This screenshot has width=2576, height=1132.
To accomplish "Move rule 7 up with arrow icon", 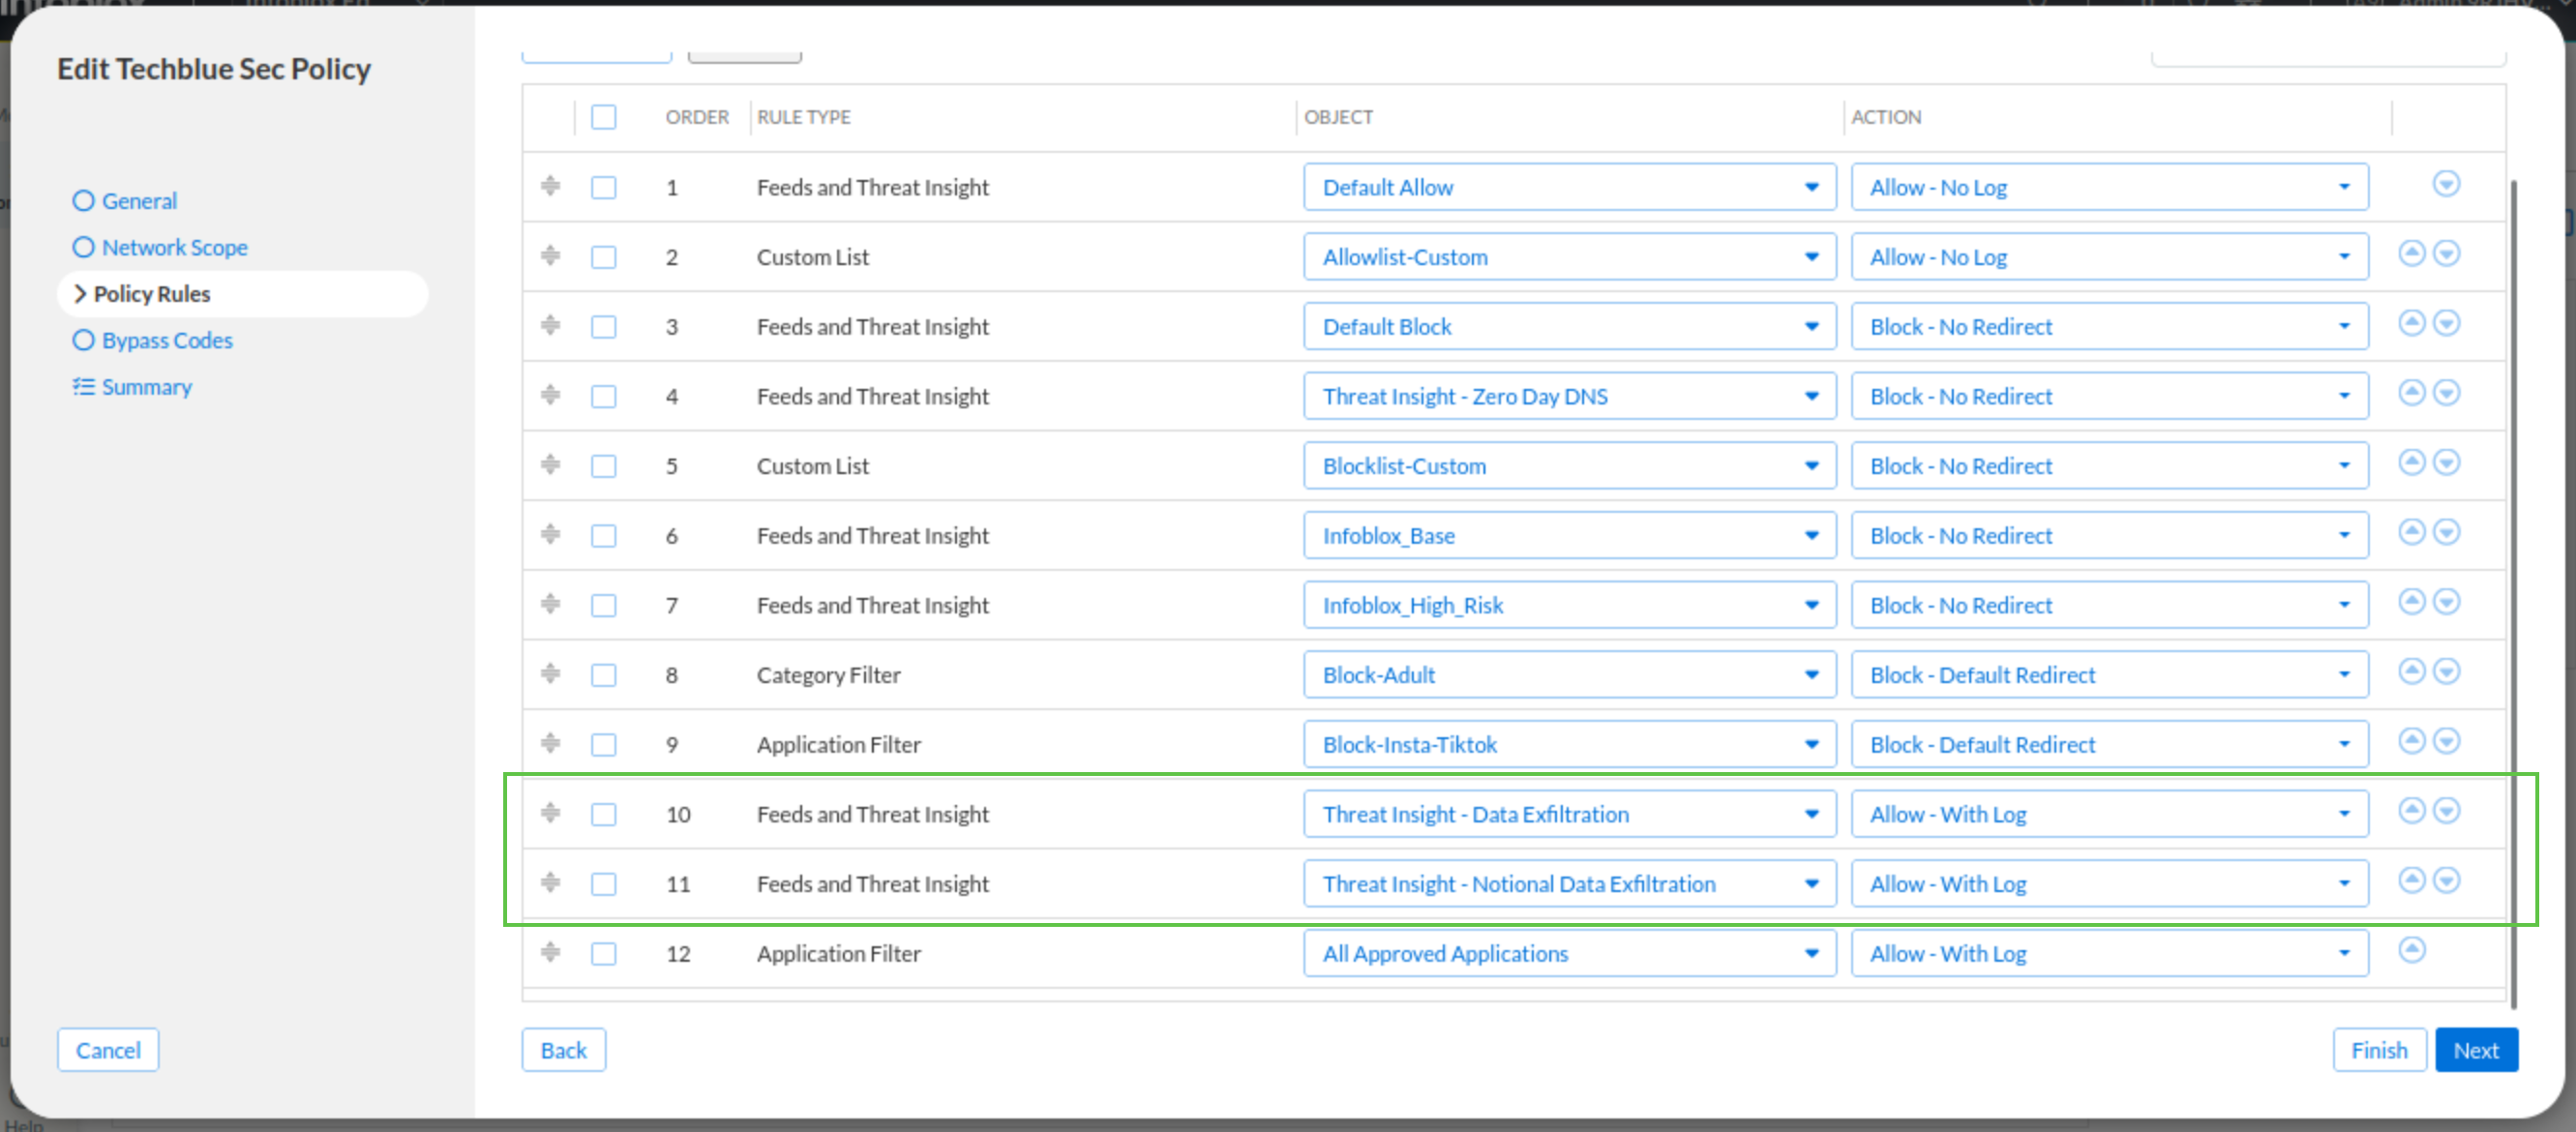I will coord(2411,602).
